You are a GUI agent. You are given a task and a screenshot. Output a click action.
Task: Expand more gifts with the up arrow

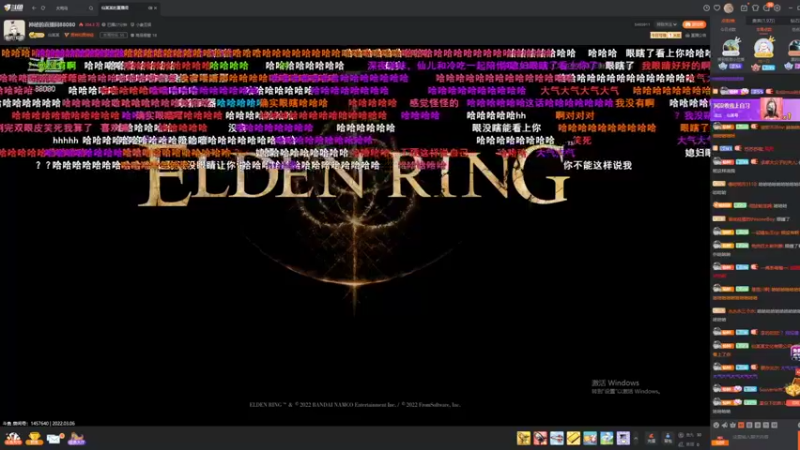point(636,438)
